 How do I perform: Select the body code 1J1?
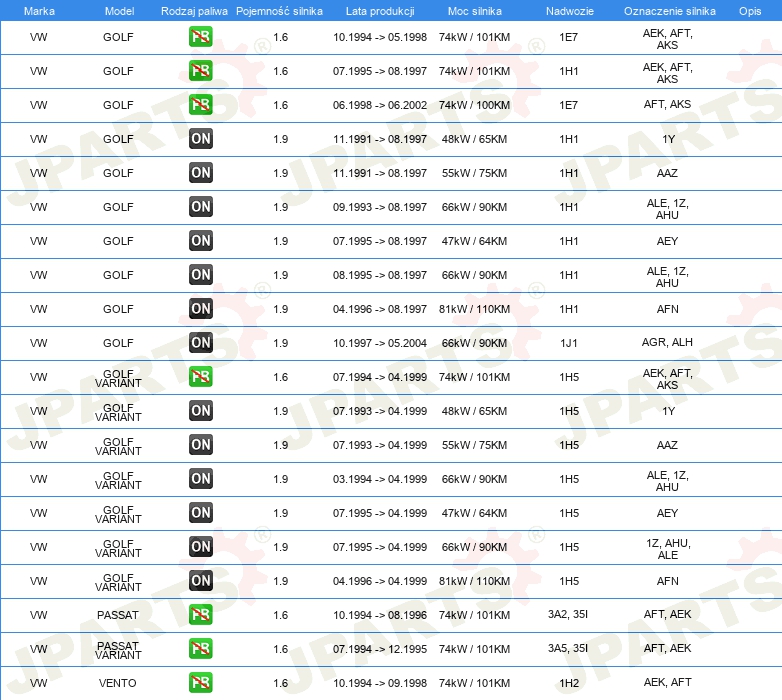click(569, 343)
